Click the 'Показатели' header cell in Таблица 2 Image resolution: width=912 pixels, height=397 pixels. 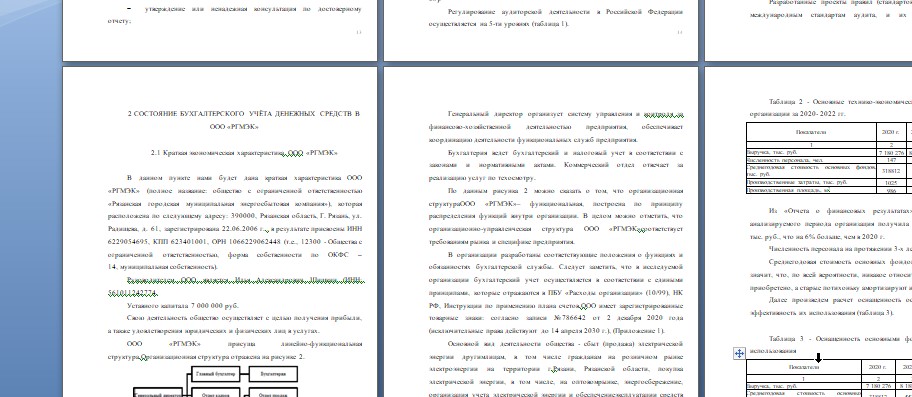811,132
